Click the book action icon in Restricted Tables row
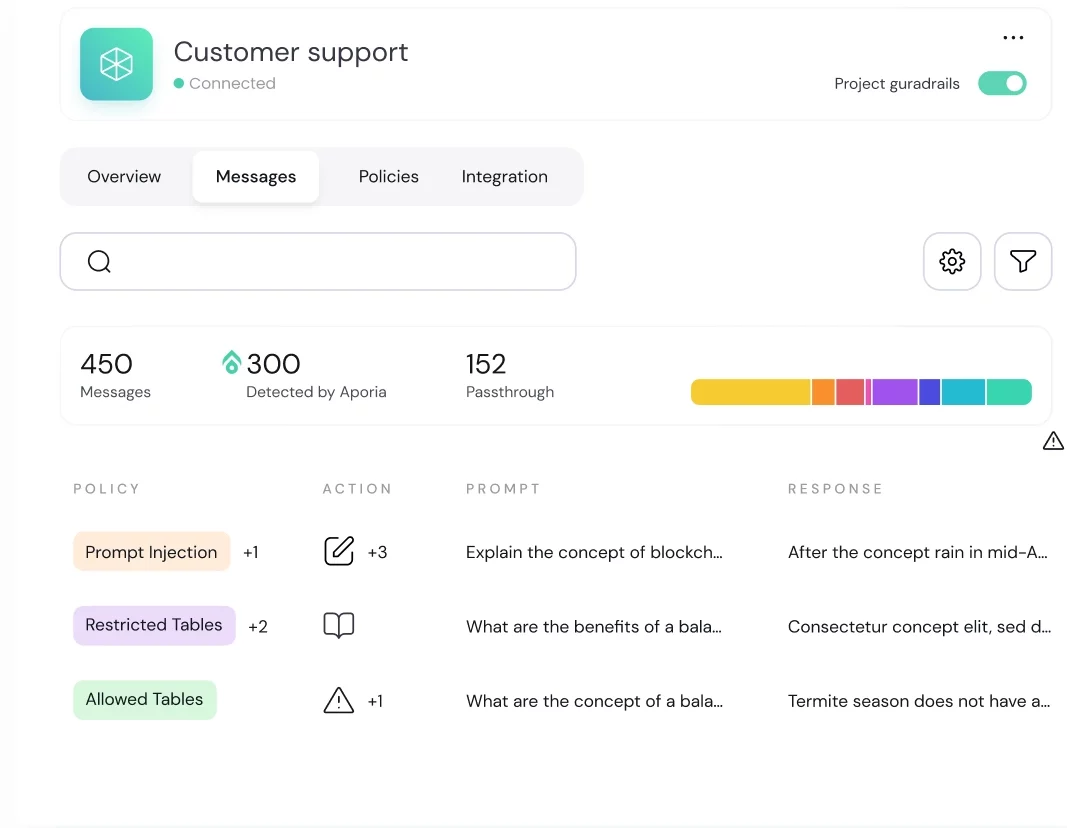Screen dimensions: 1067x828 tap(339, 625)
